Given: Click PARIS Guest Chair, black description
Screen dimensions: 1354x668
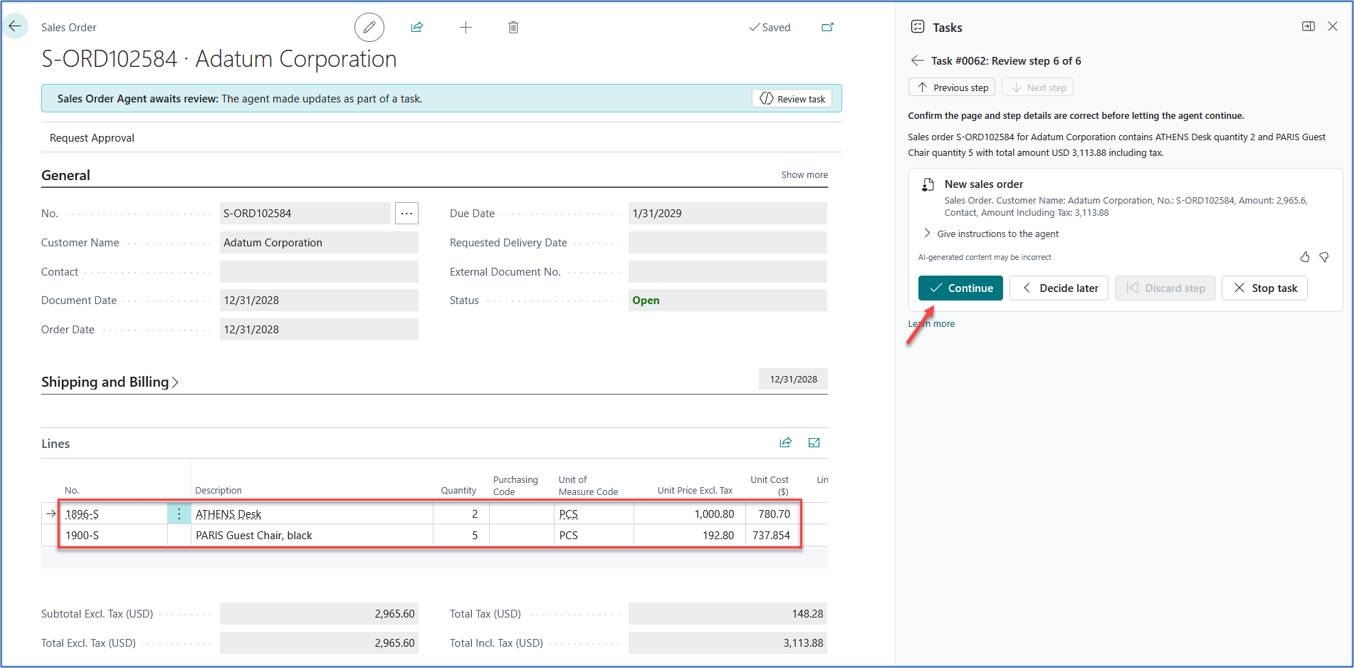Looking at the screenshot, I should point(312,535).
